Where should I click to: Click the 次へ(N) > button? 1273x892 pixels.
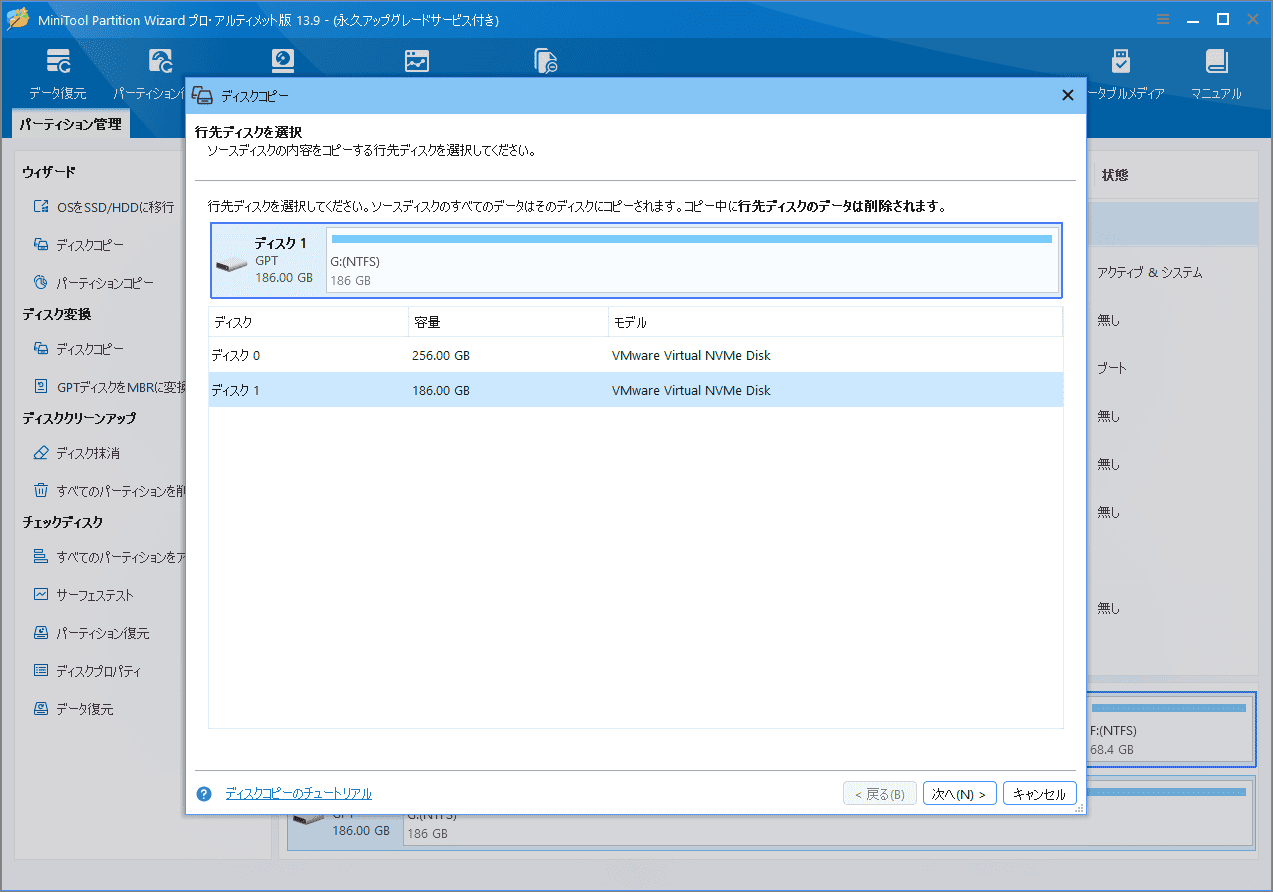coord(959,794)
